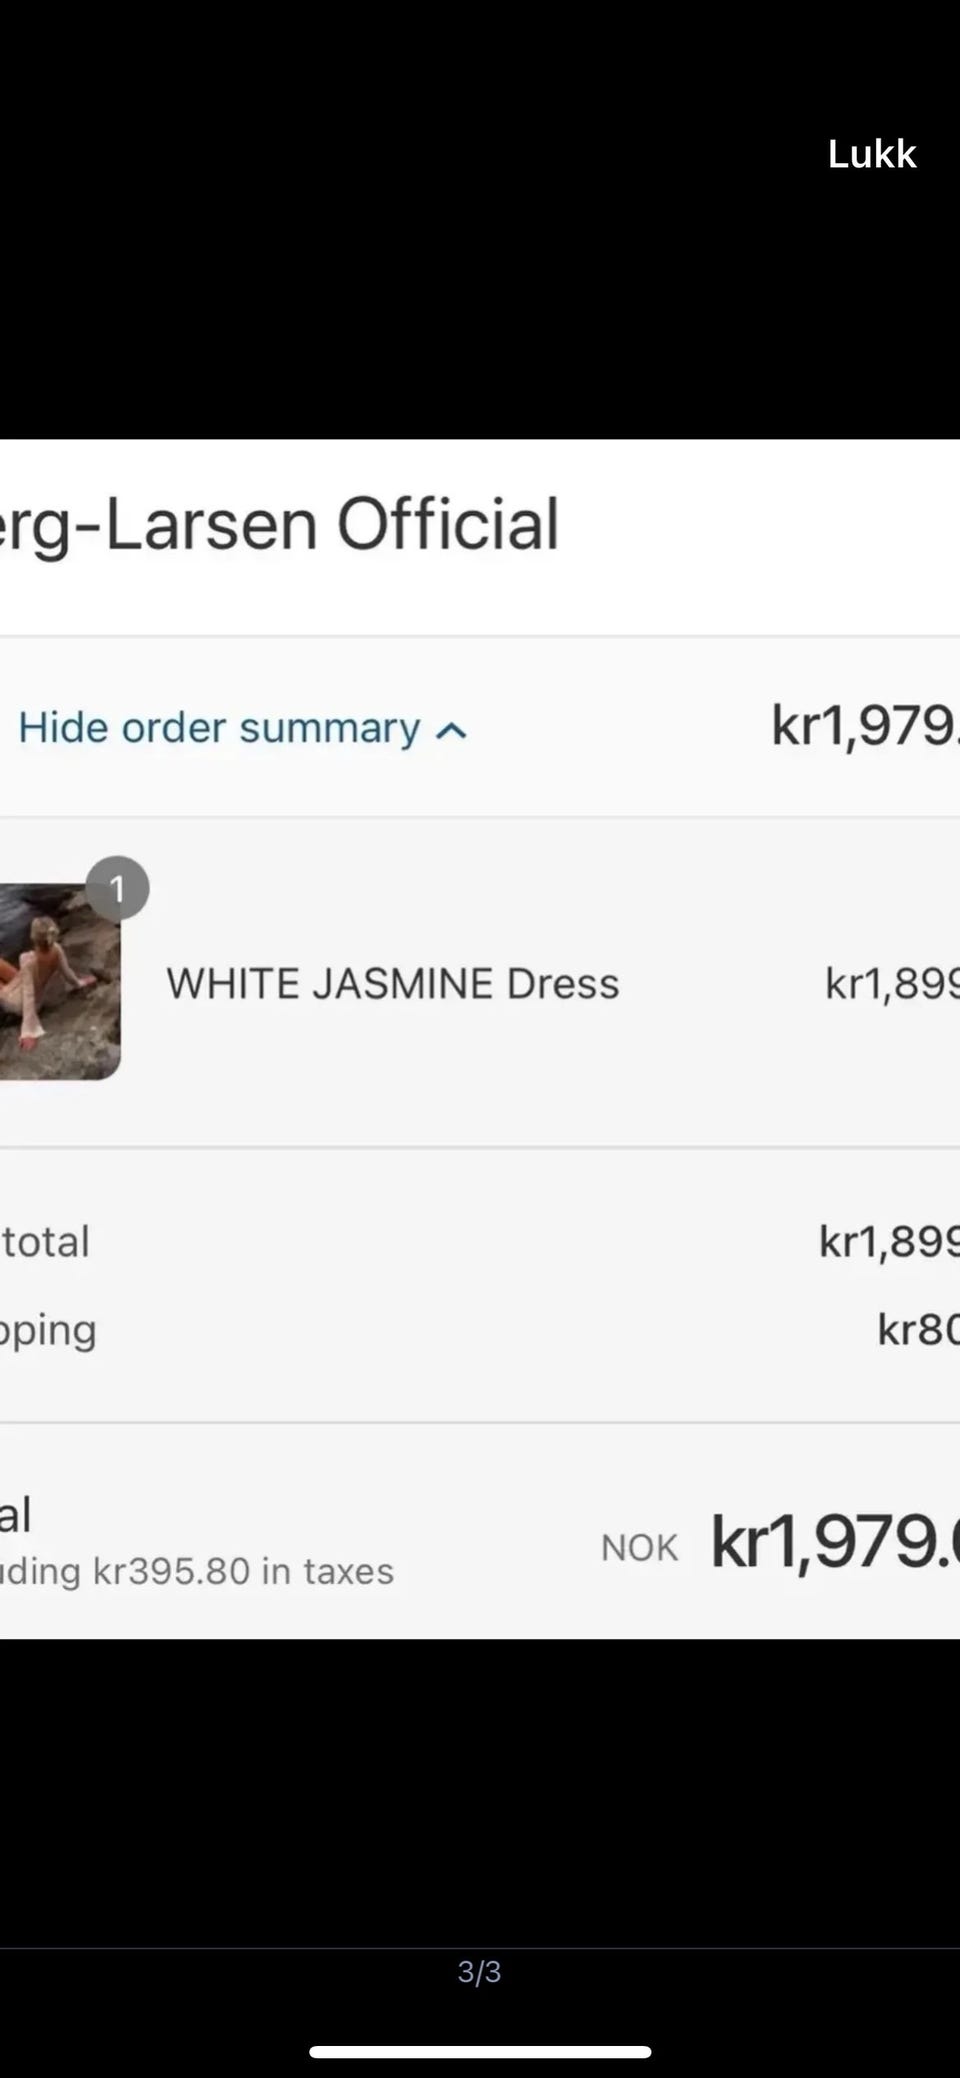Select the subtotal label text
960x2078 pixels.
[45, 1242]
